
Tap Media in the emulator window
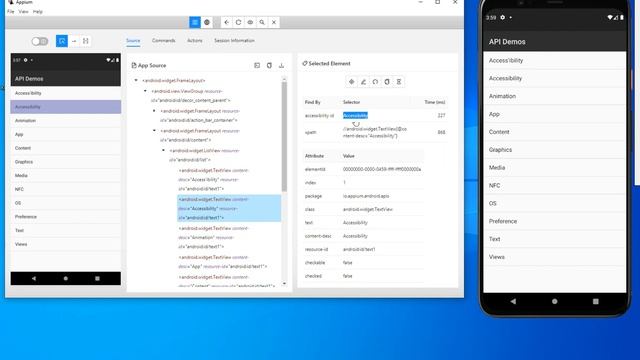tap(554, 168)
